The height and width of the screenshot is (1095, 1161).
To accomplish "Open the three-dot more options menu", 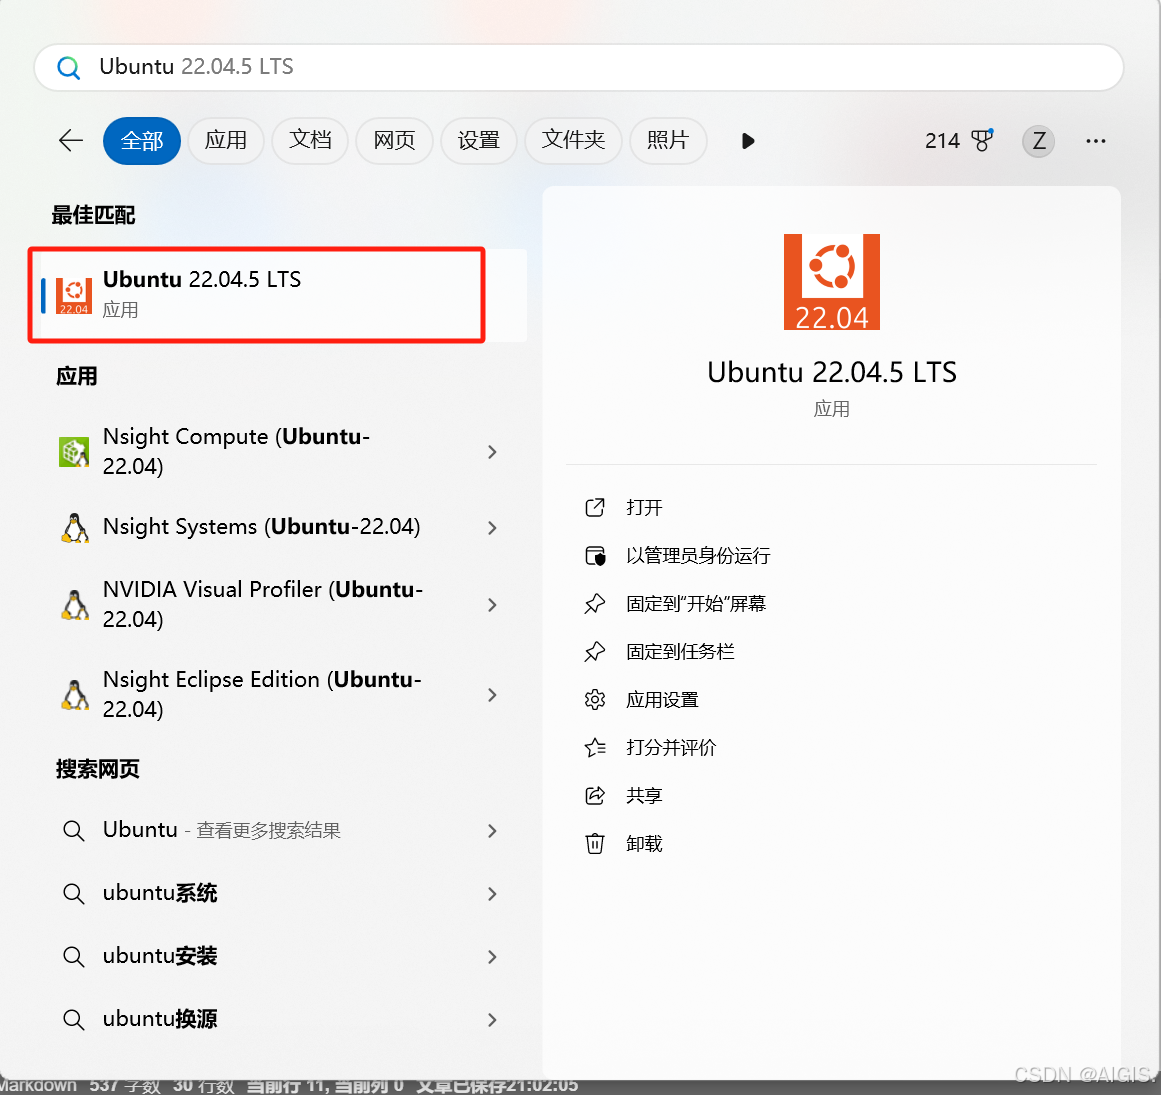I will point(1096,141).
